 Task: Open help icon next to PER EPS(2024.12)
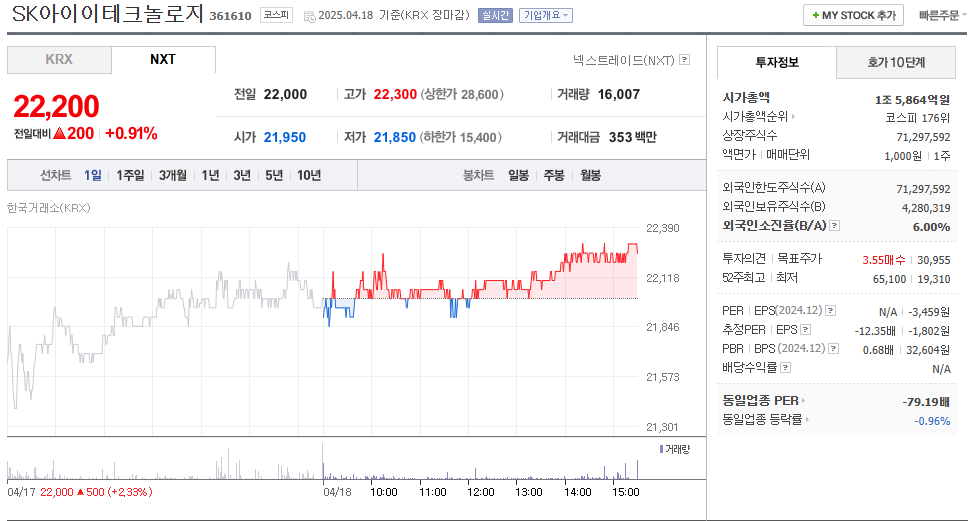(831, 310)
